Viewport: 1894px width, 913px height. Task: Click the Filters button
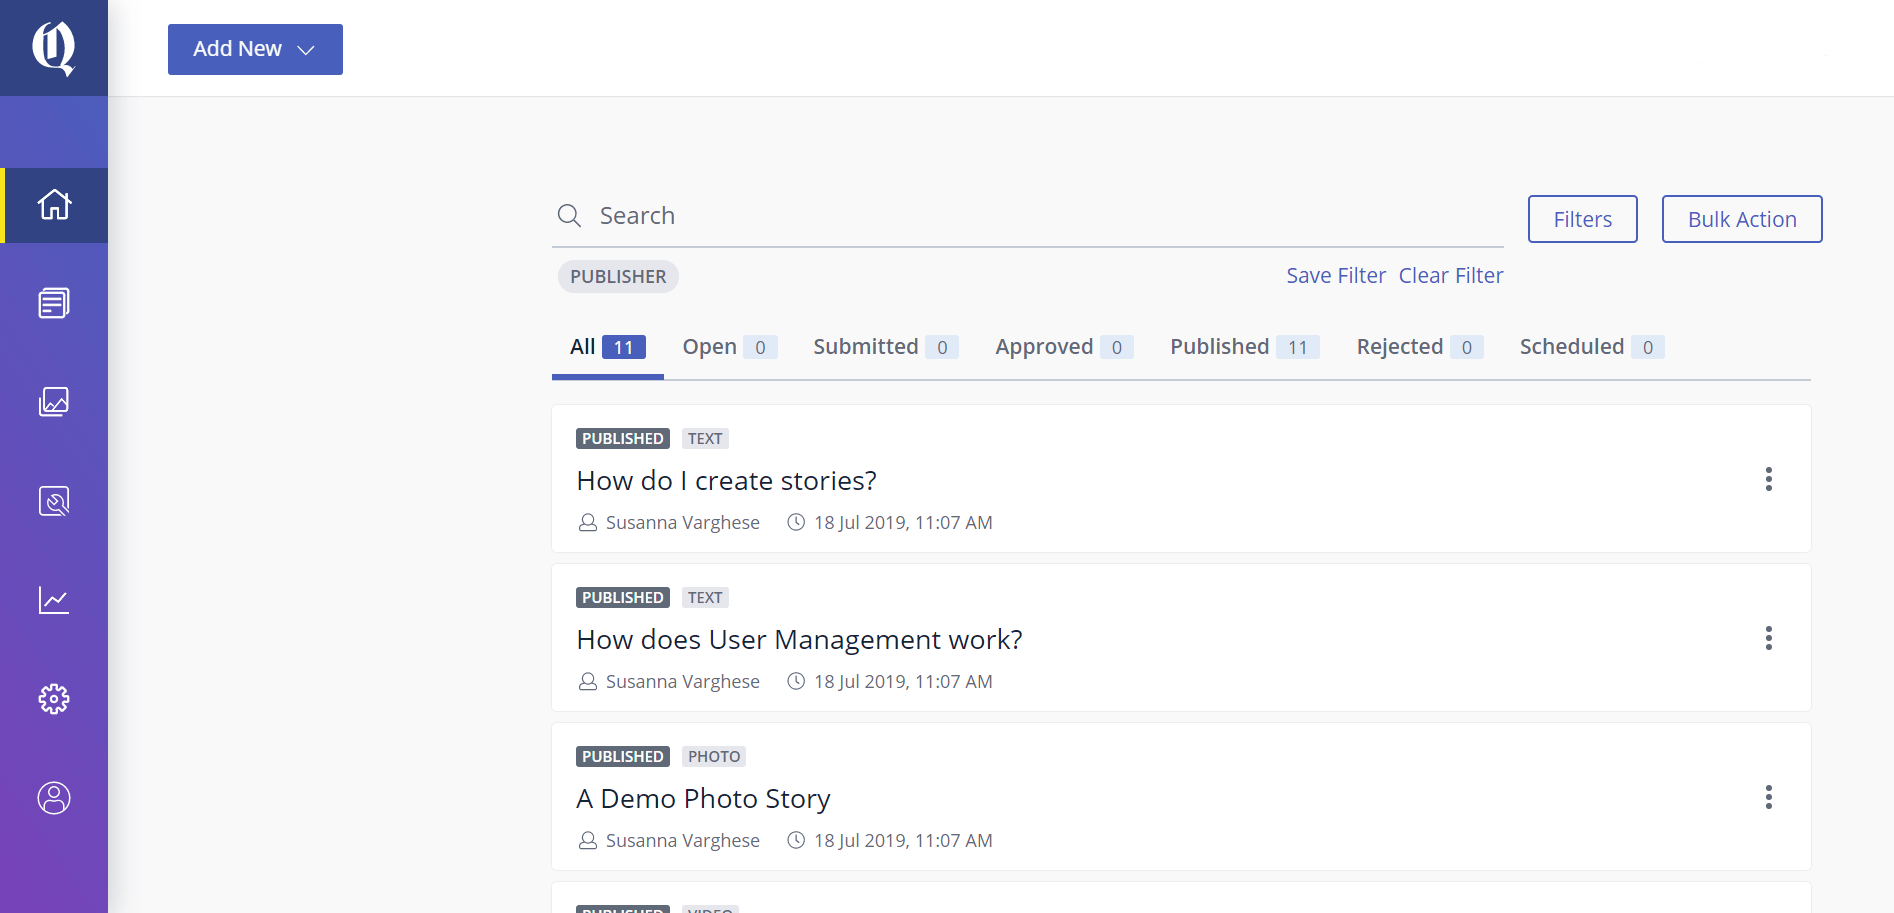pos(1582,219)
